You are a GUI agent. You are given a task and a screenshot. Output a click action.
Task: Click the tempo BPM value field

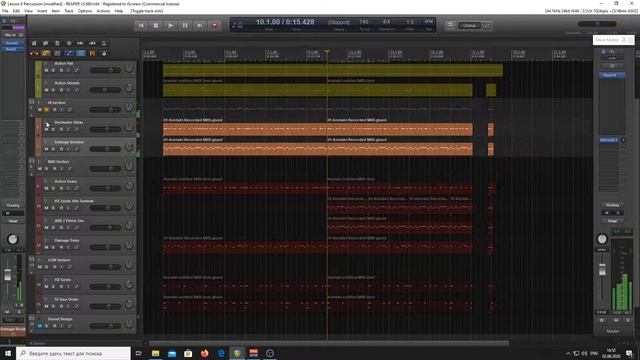[364, 22]
